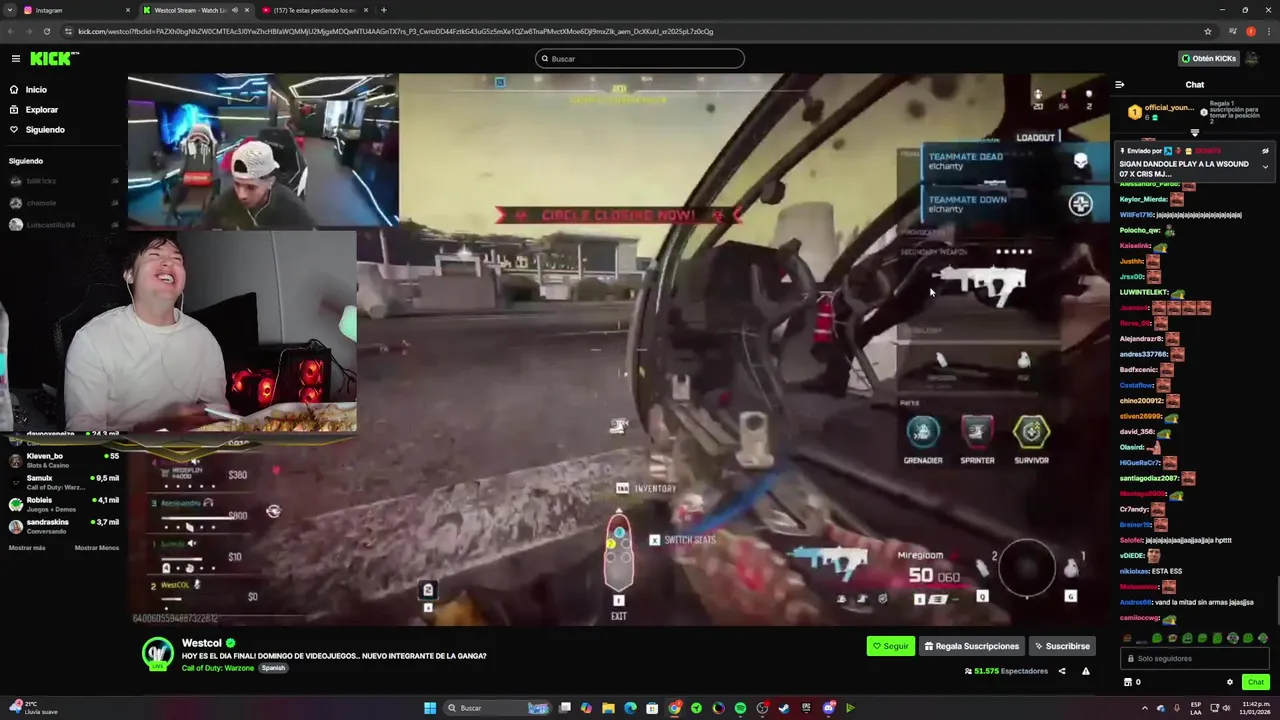
Task: Collapse the chat panel with arrow icon
Action: (1119, 85)
